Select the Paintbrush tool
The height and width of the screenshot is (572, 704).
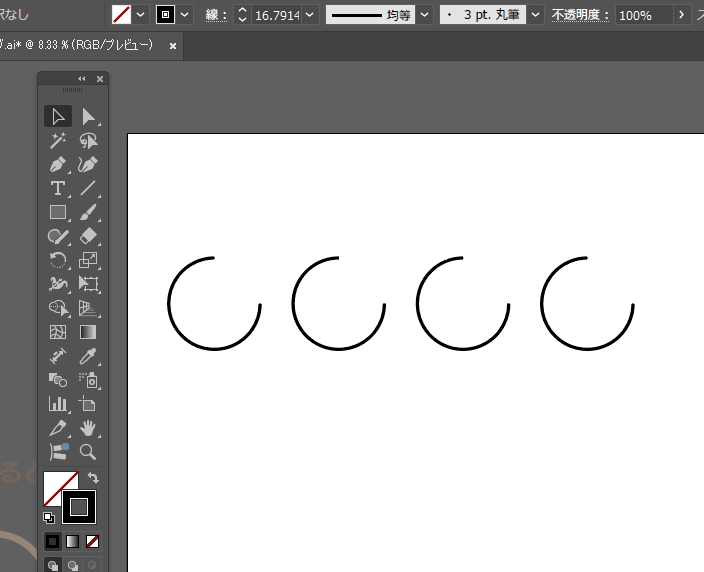point(88,212)
